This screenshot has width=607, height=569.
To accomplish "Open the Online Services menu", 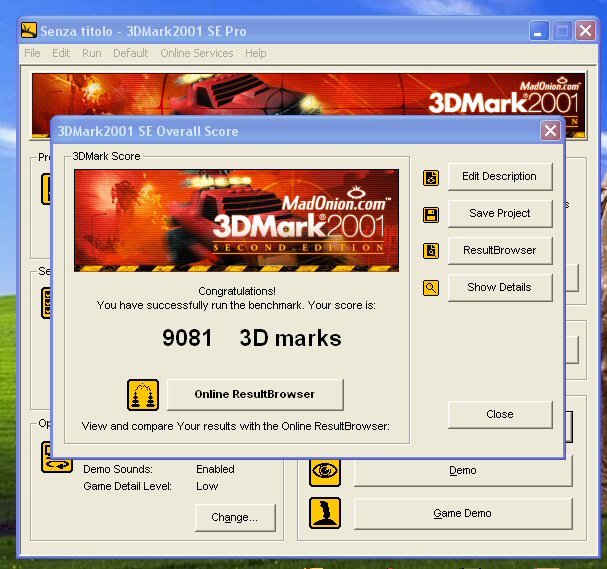I will [197, 53].
